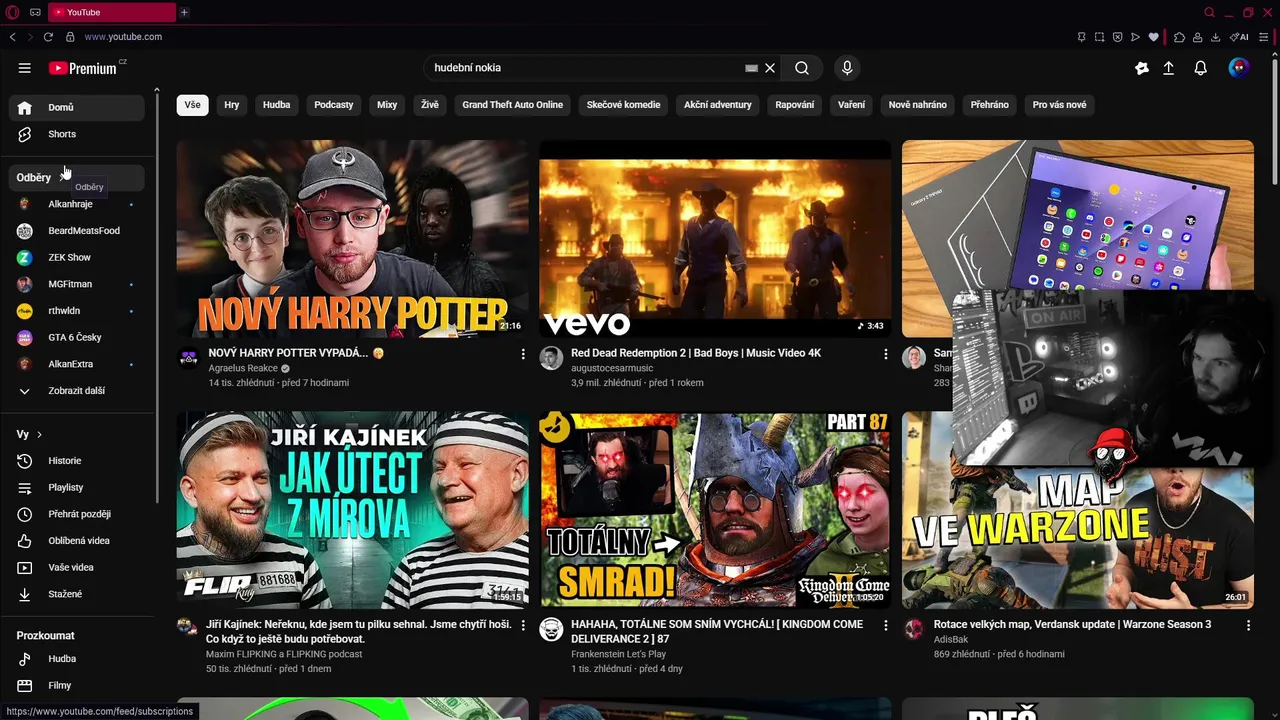Viewport: 1280px width, 720px height.
Task: Select the Podcasty filter chip
Action: tap(334, 105)
